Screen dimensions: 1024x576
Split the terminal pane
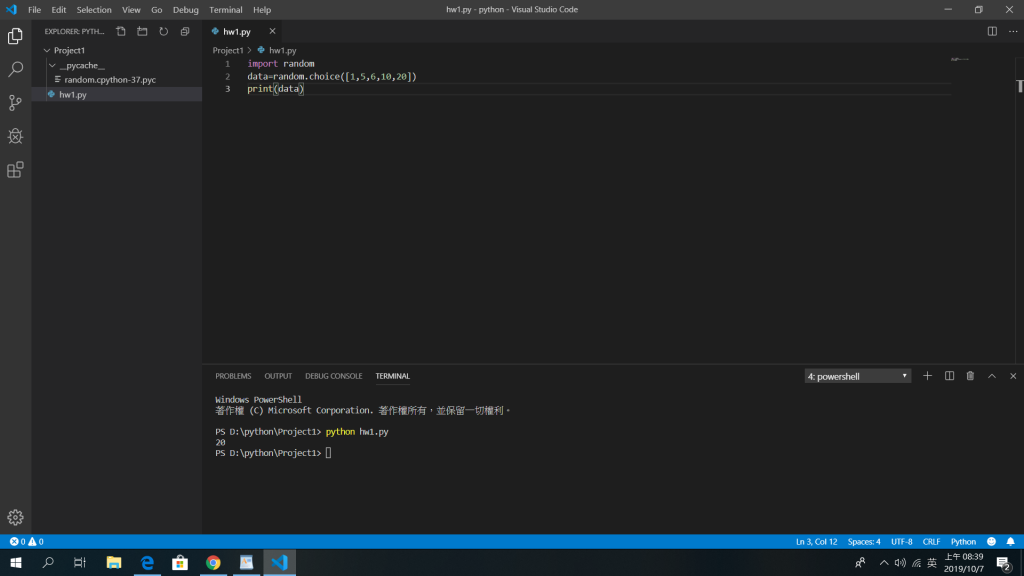click(x=949, y=376)
